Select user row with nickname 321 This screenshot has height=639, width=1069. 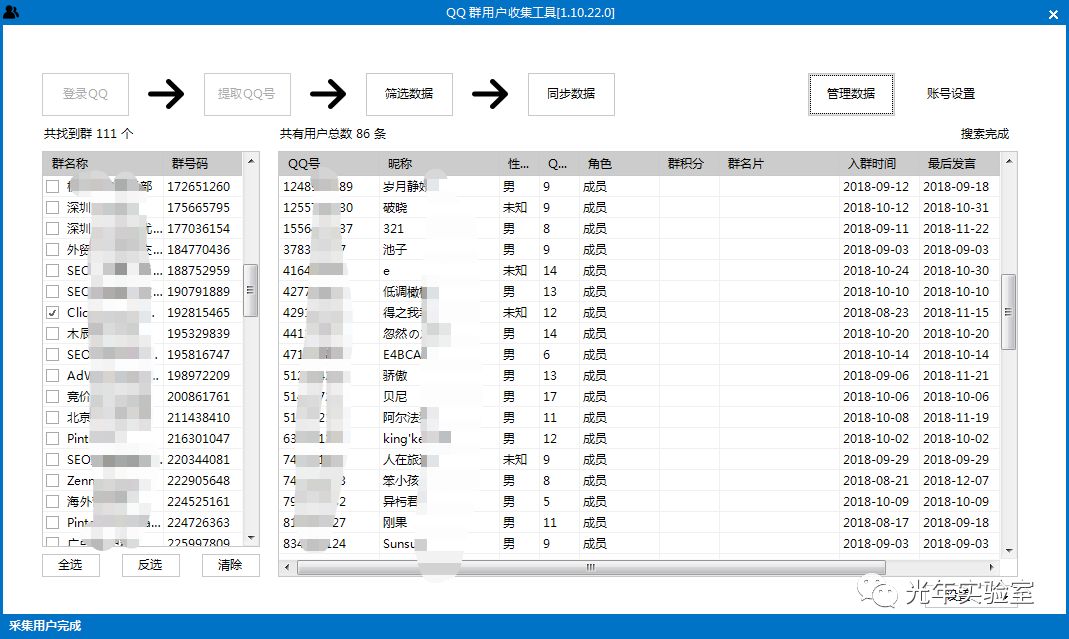coord(639,228)
